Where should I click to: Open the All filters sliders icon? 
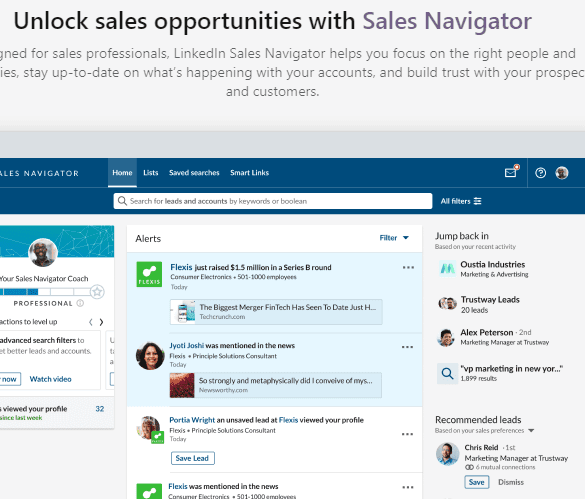[477, 201]
